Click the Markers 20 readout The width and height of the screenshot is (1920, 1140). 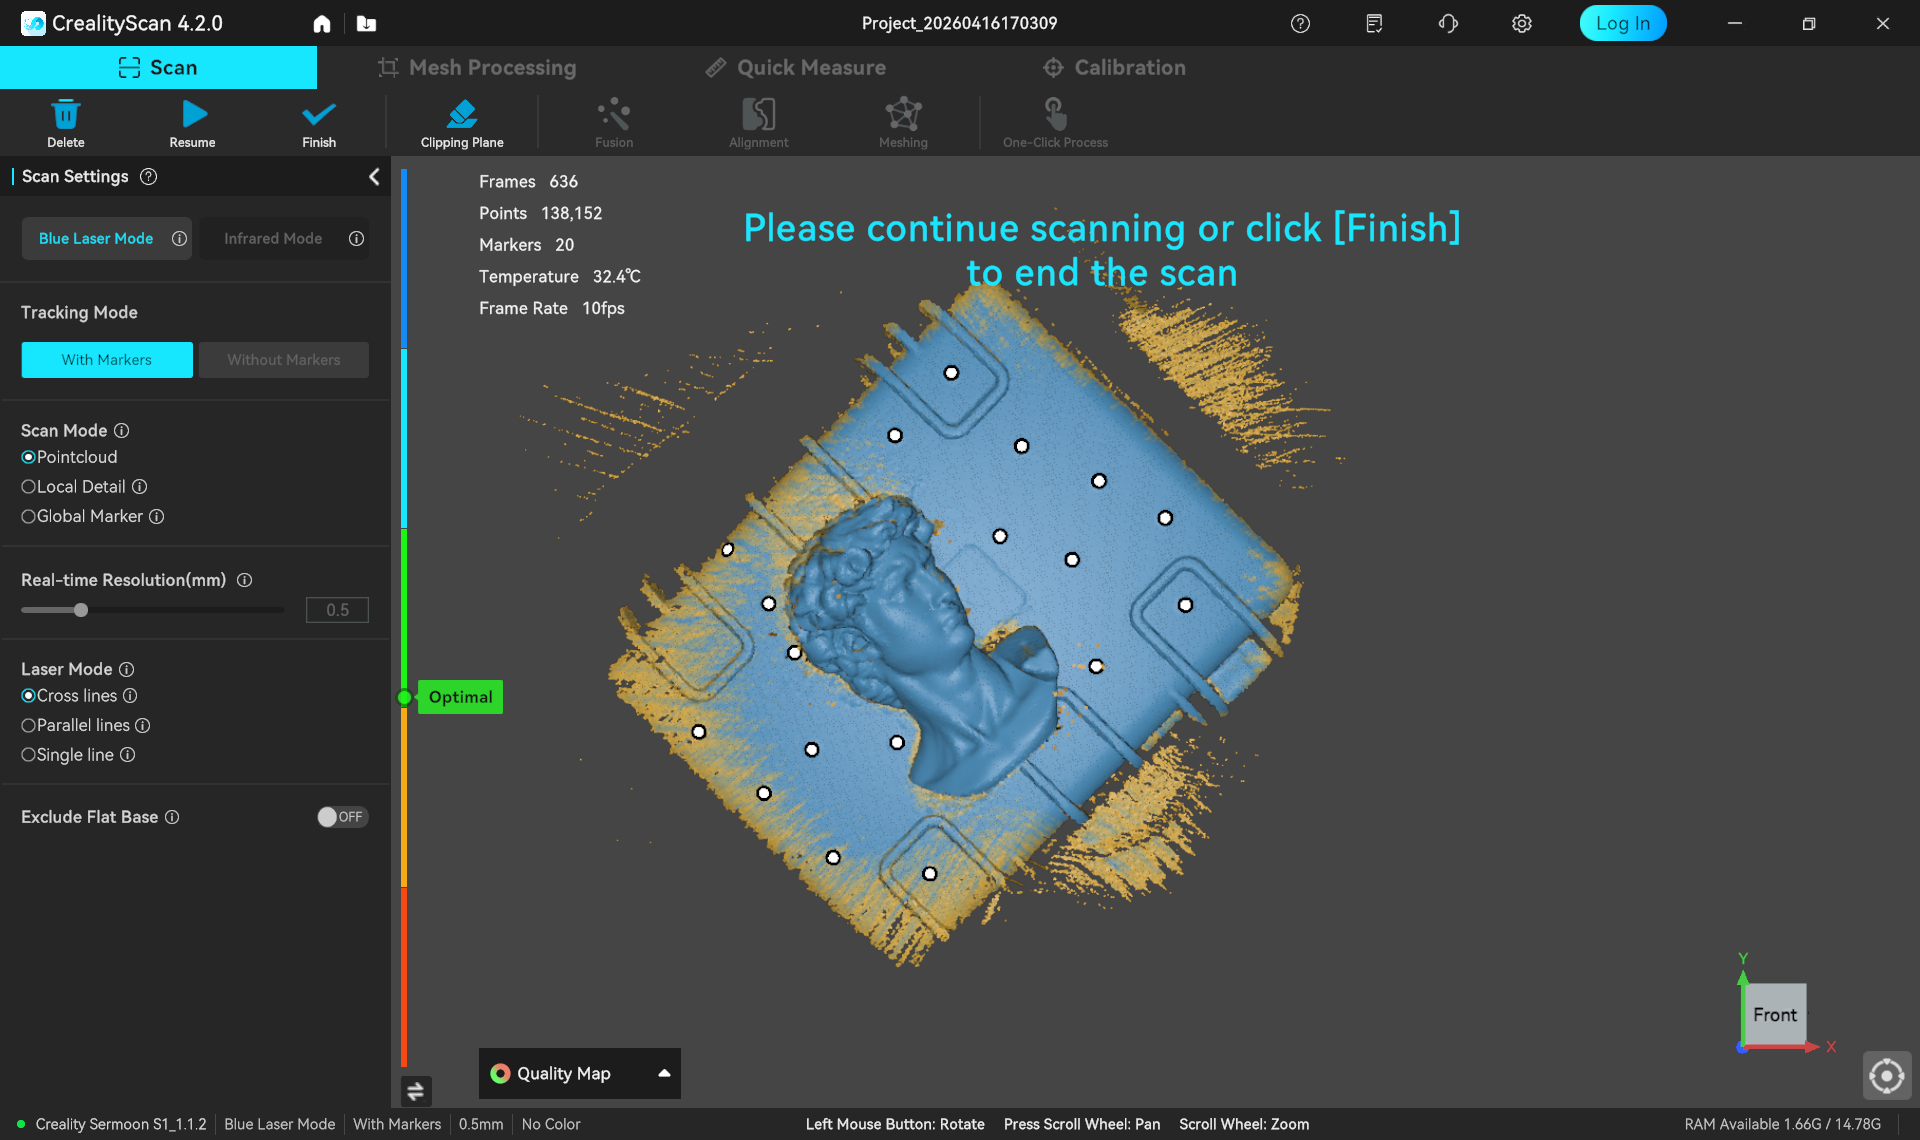click(x=526, y=245)
